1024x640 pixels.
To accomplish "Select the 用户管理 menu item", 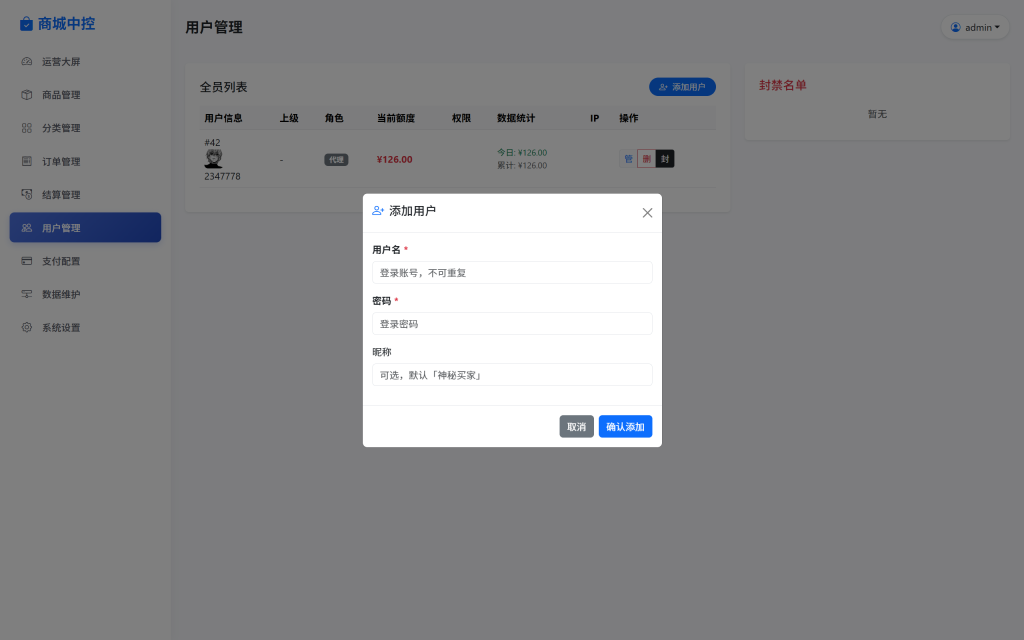I will click(85, 227).
